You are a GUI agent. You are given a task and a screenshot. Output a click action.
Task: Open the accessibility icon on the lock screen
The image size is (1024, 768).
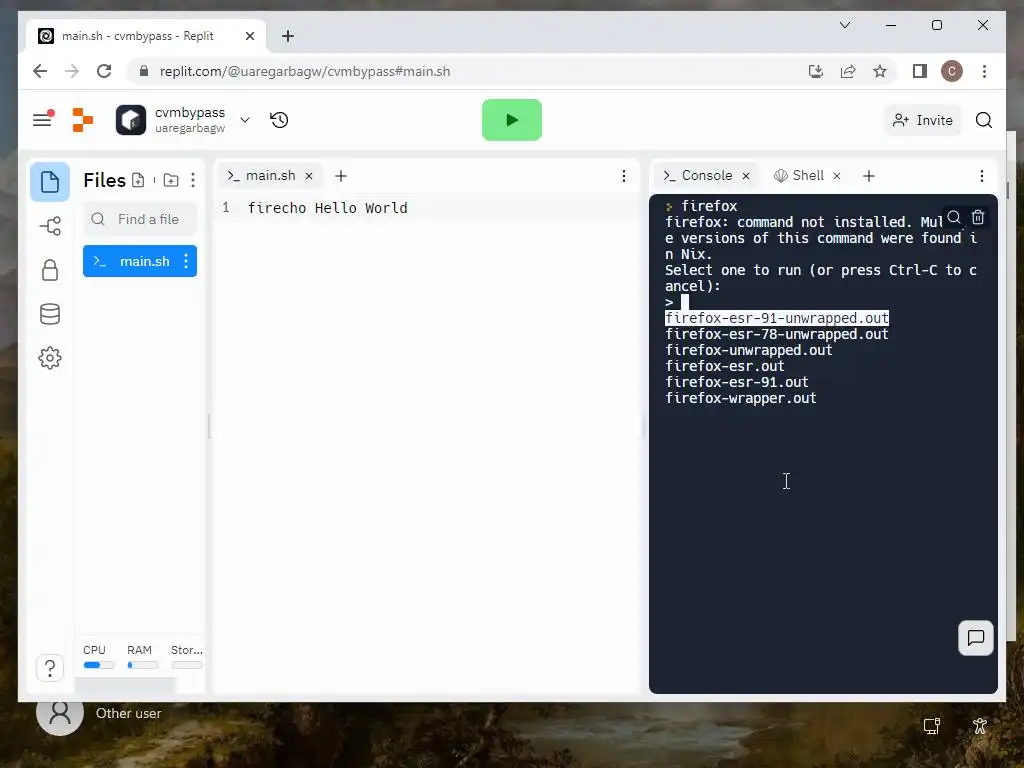pos(980,726)
